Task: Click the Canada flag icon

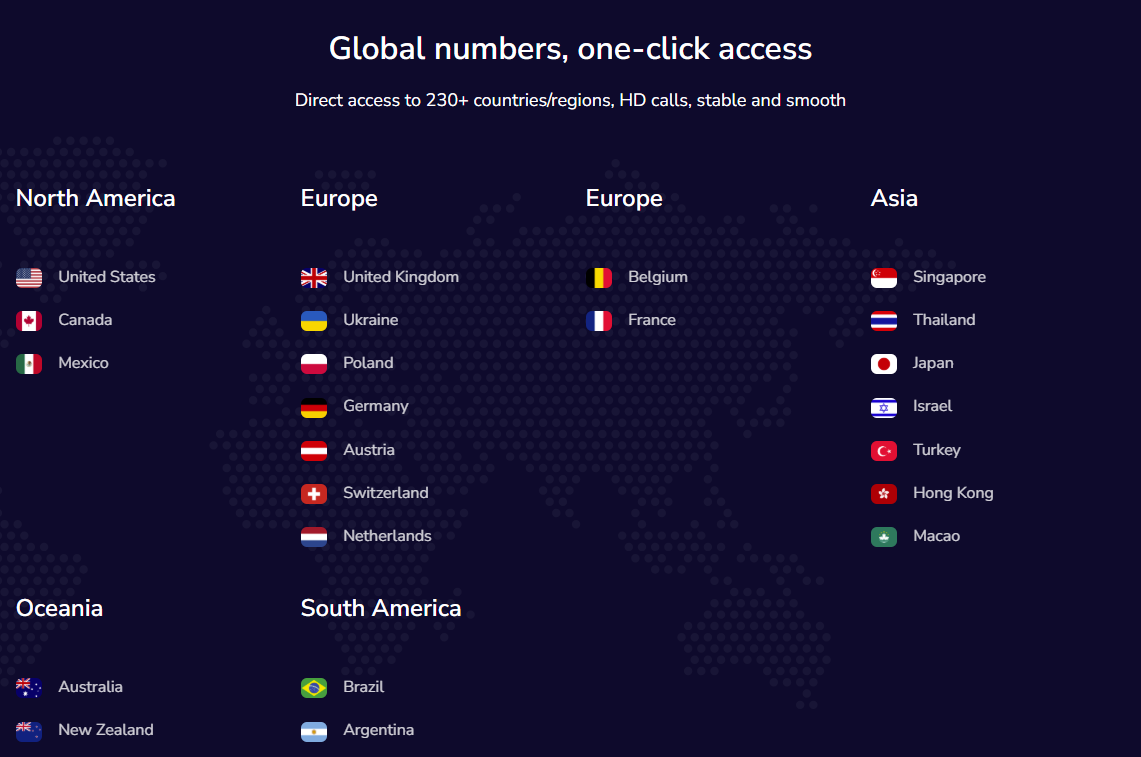Action: point(29,321)
